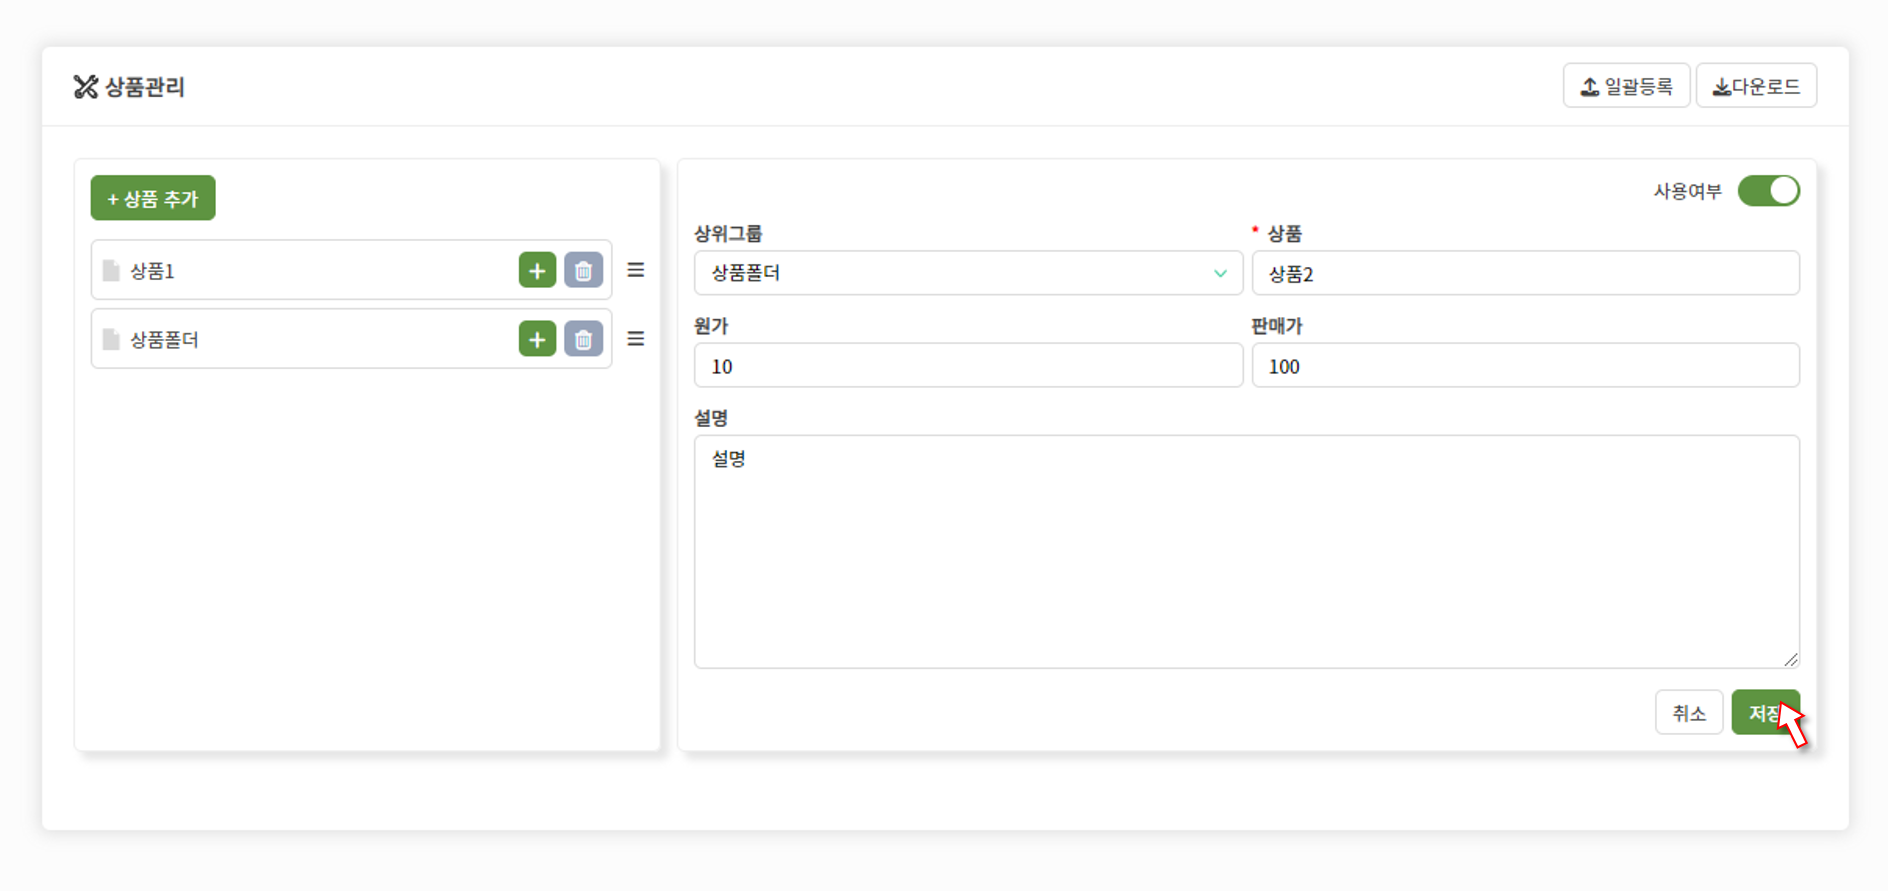
Task: Click the resize grip of 설명 textarea
Action: point(1790,659)
